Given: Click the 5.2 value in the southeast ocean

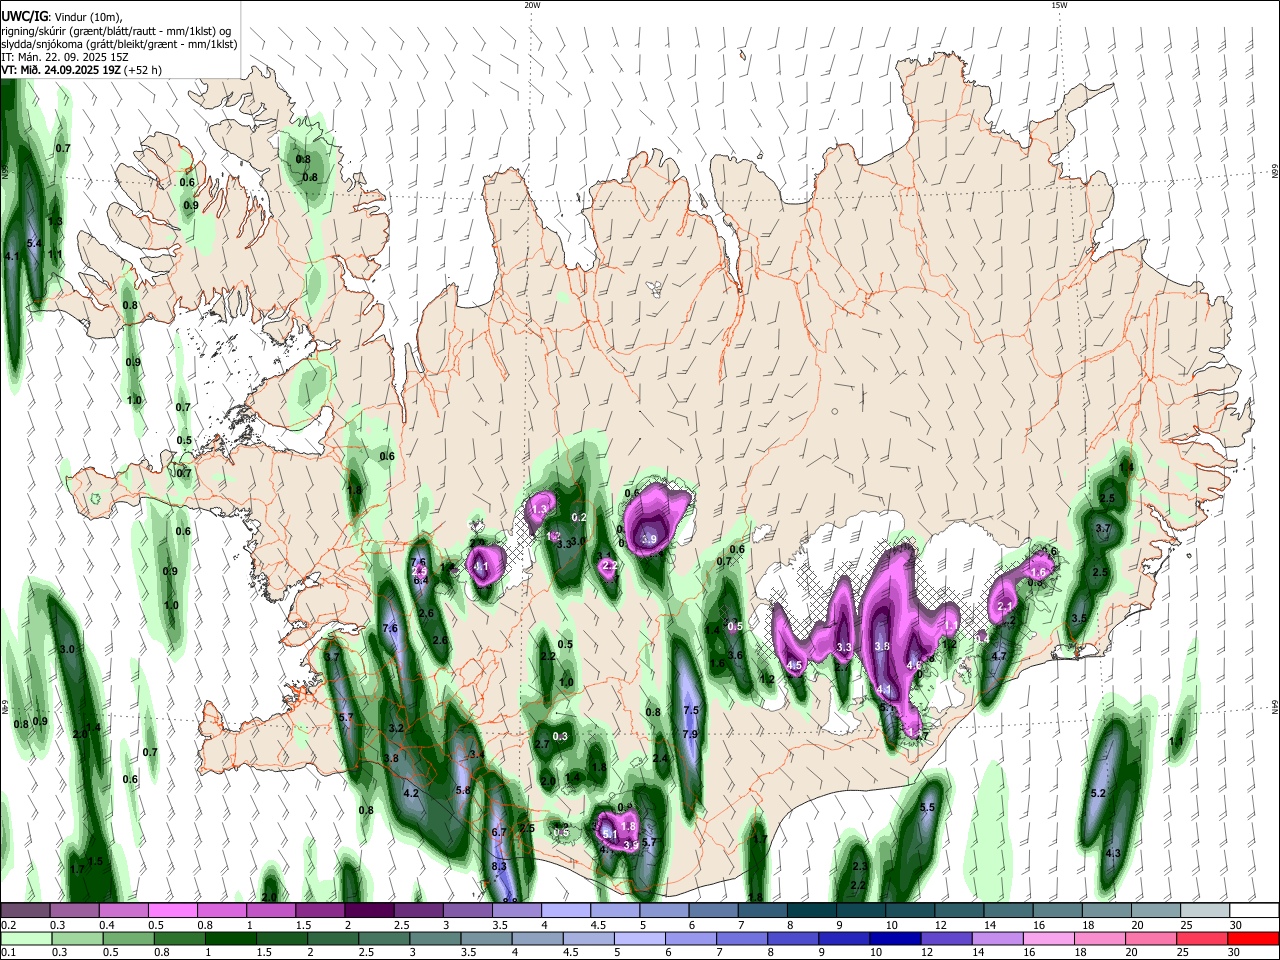Looking at the screenshot, I should pyautogui.click(x=1097, y=793).
